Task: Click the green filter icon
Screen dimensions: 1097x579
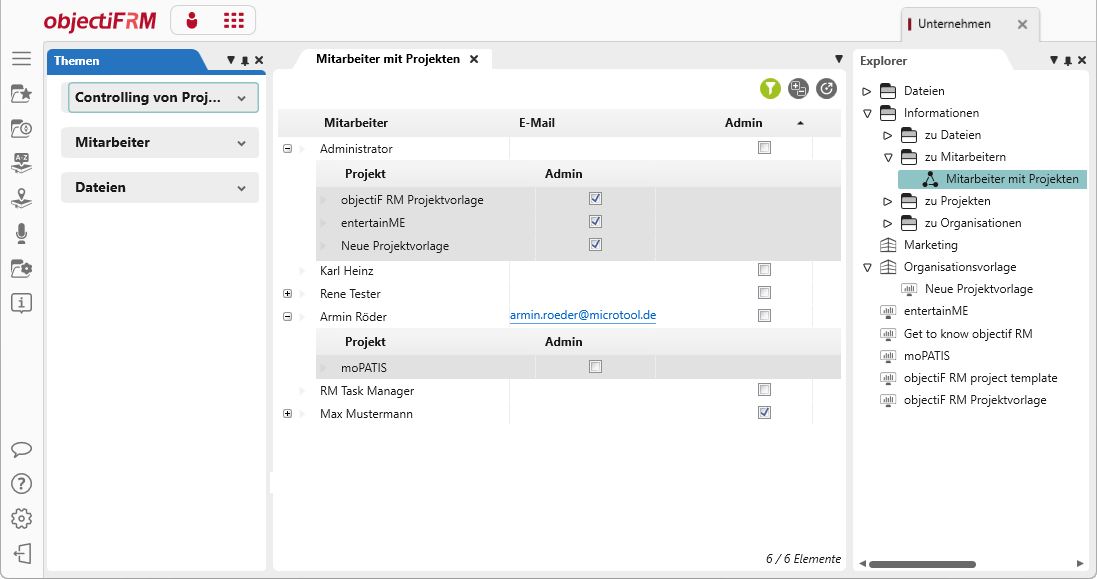Action: click(769, 89)
